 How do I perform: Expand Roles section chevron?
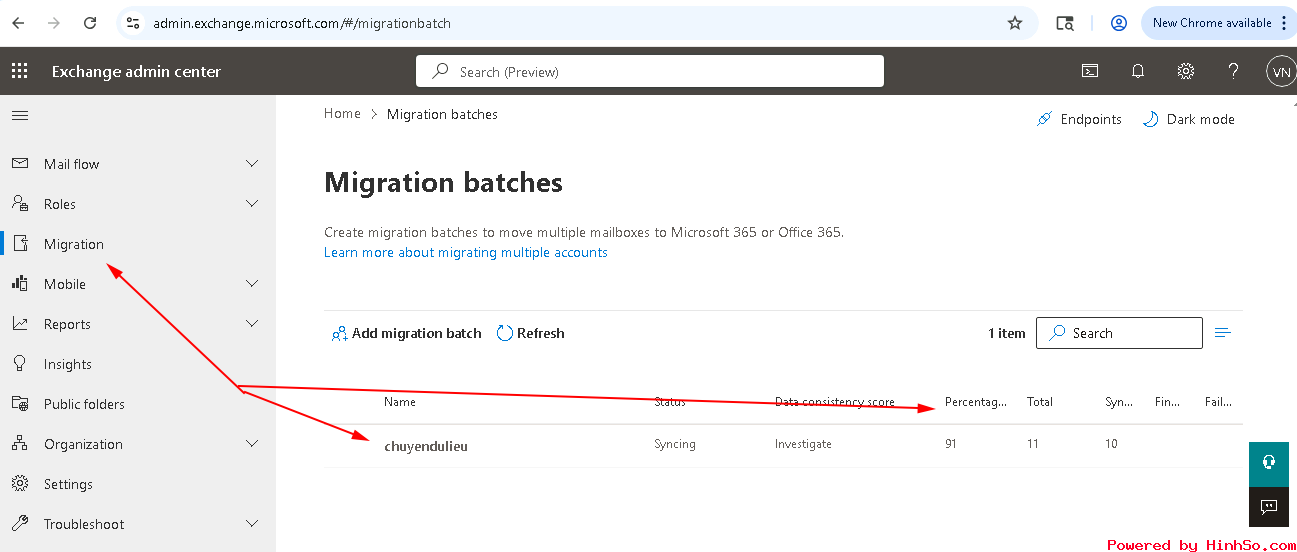[x=252, y=204]
